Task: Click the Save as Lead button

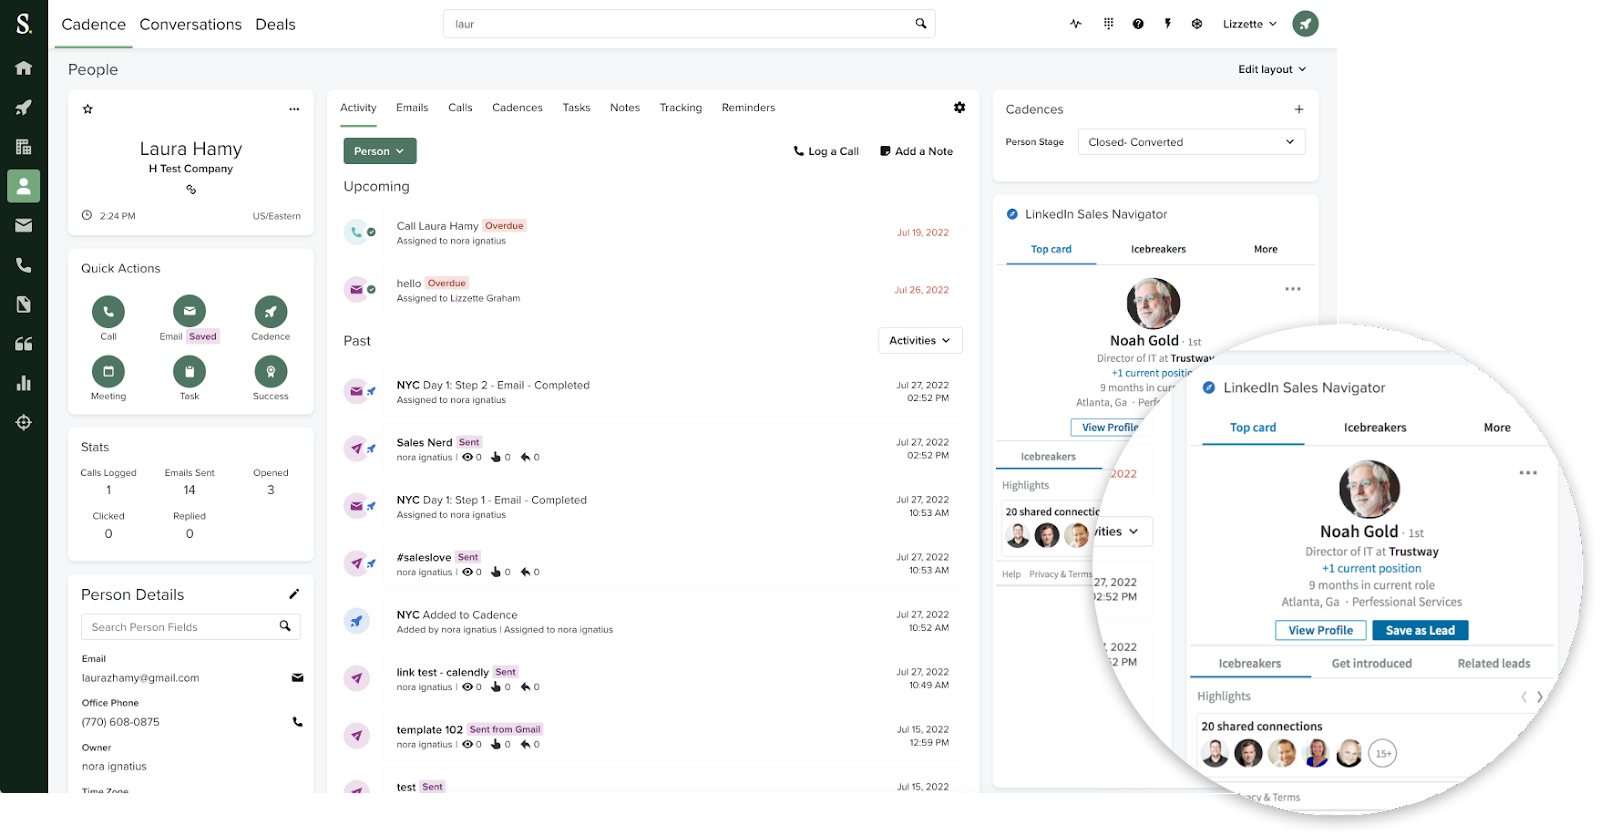Action: coord(1419,631)
